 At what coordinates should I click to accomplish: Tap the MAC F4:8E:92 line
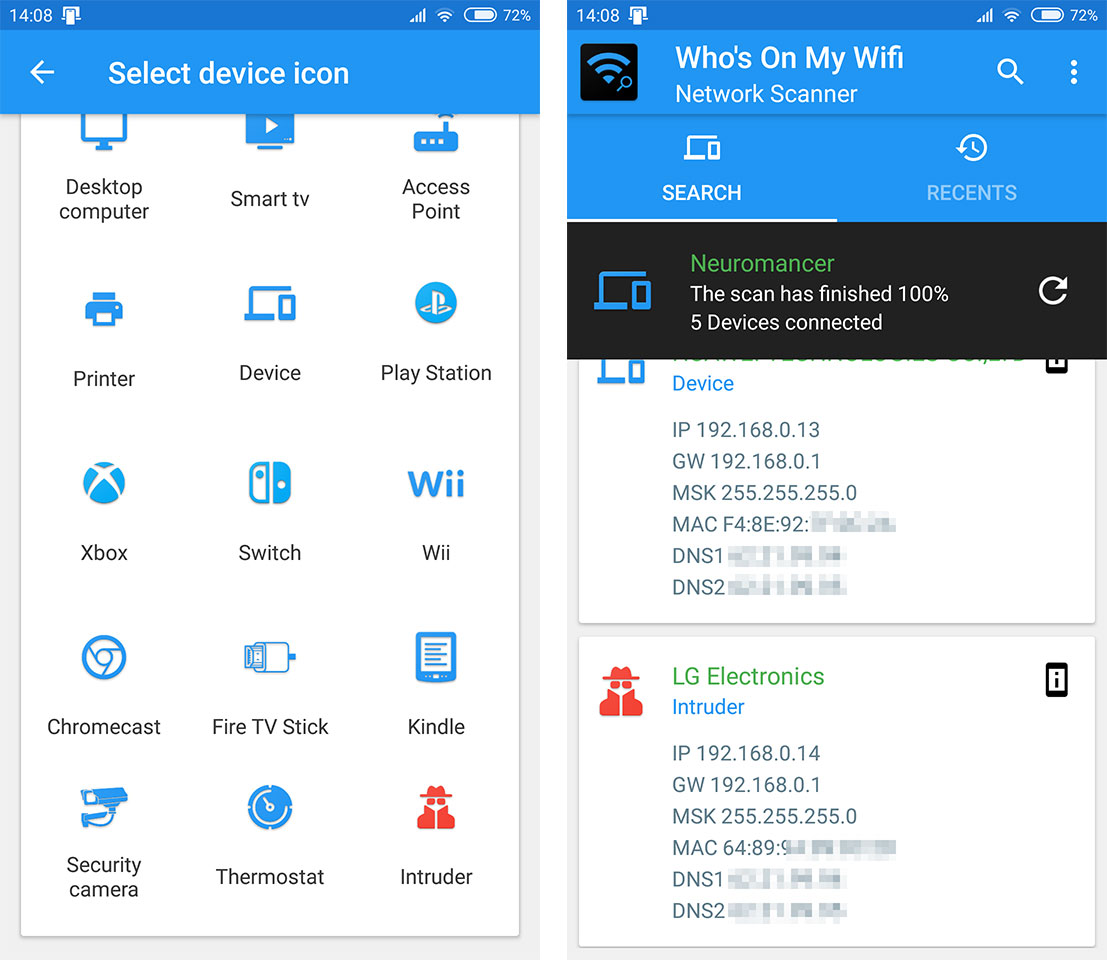784,524
